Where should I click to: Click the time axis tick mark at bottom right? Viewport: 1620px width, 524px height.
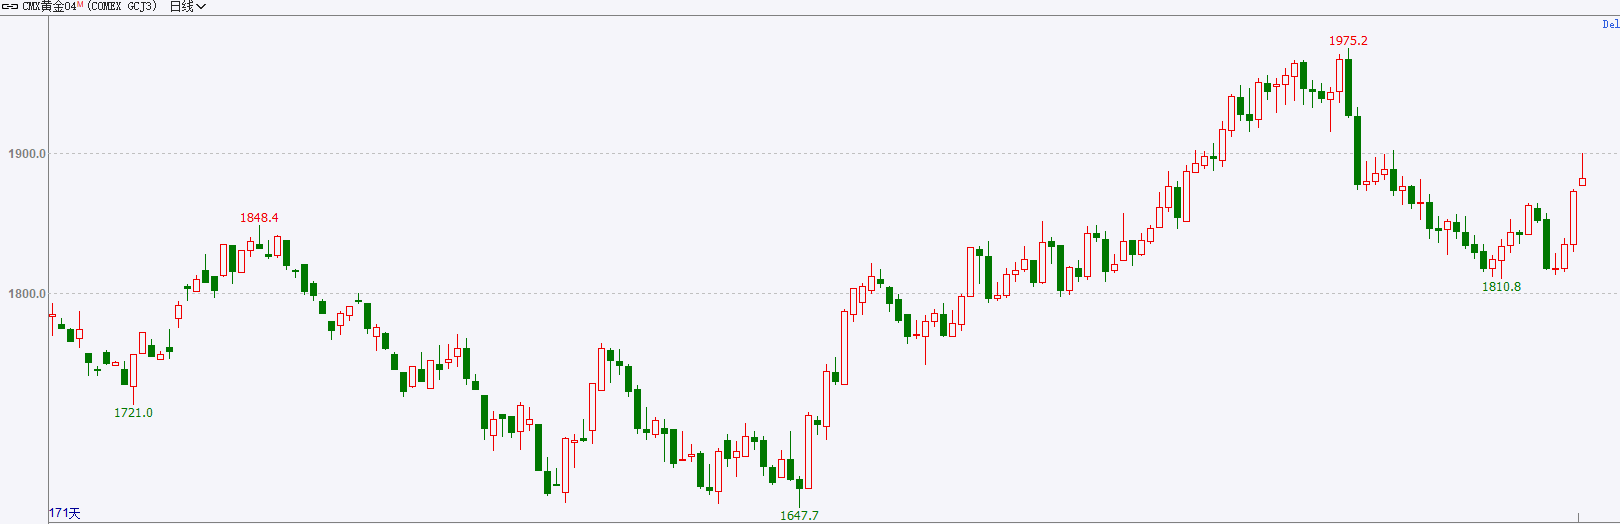pos(1578,518)
